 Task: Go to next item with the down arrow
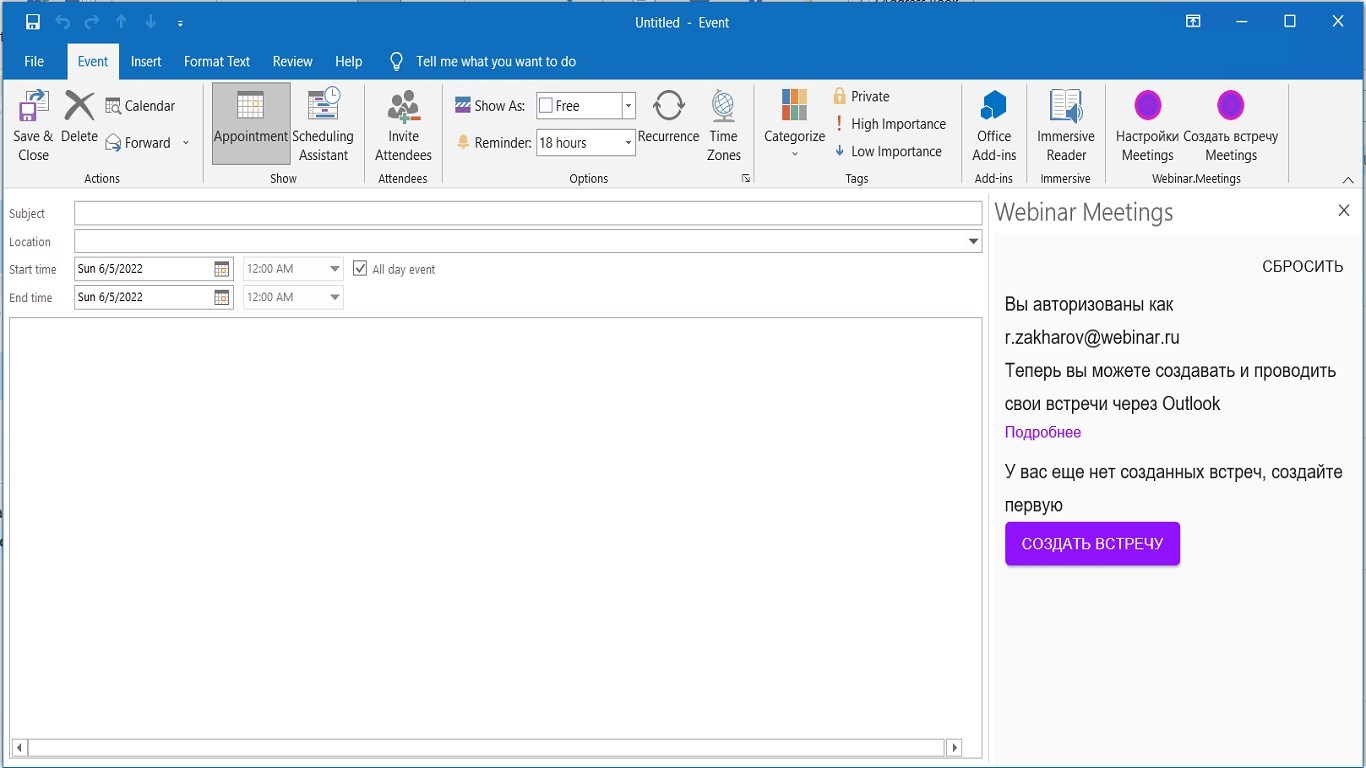click(150, 22)
